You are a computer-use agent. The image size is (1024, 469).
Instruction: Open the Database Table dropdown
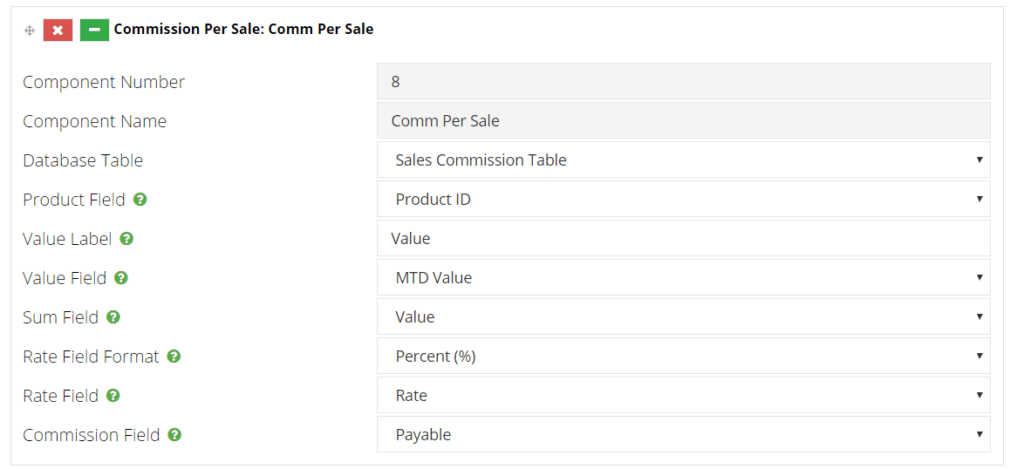point(684,160)
